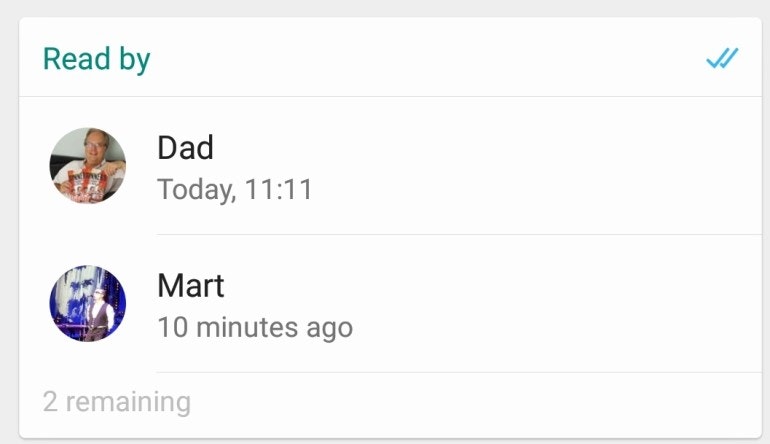
Task: Click blank header area beside "Read by"
Action: tap(420, 59)
